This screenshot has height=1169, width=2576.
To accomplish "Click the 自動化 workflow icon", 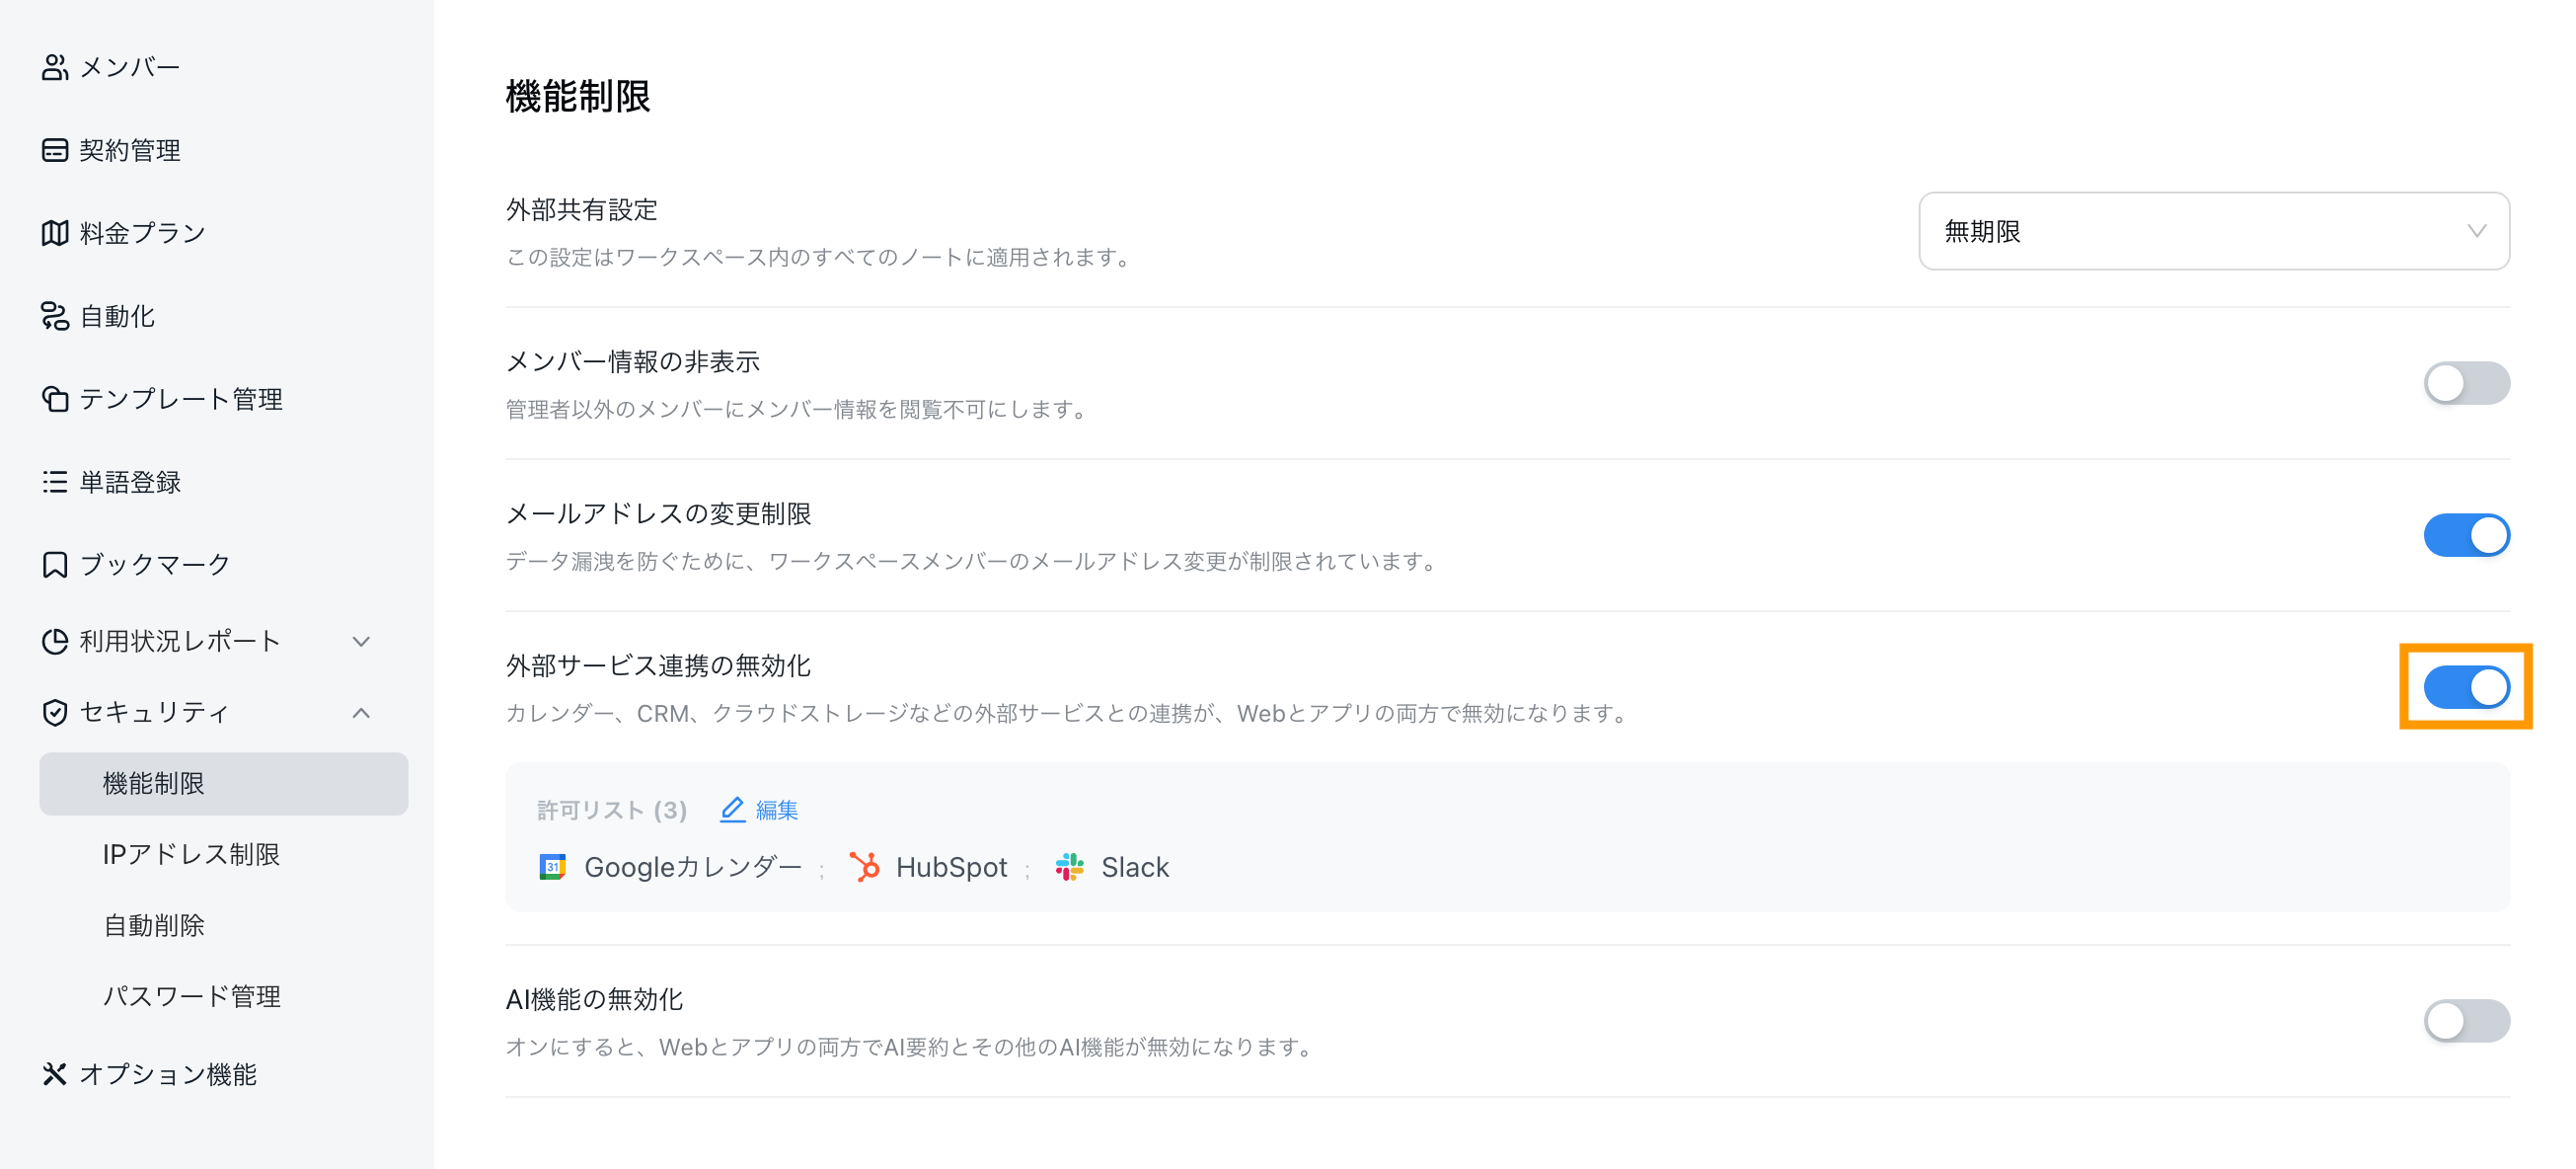I will [x=54, y=316].
